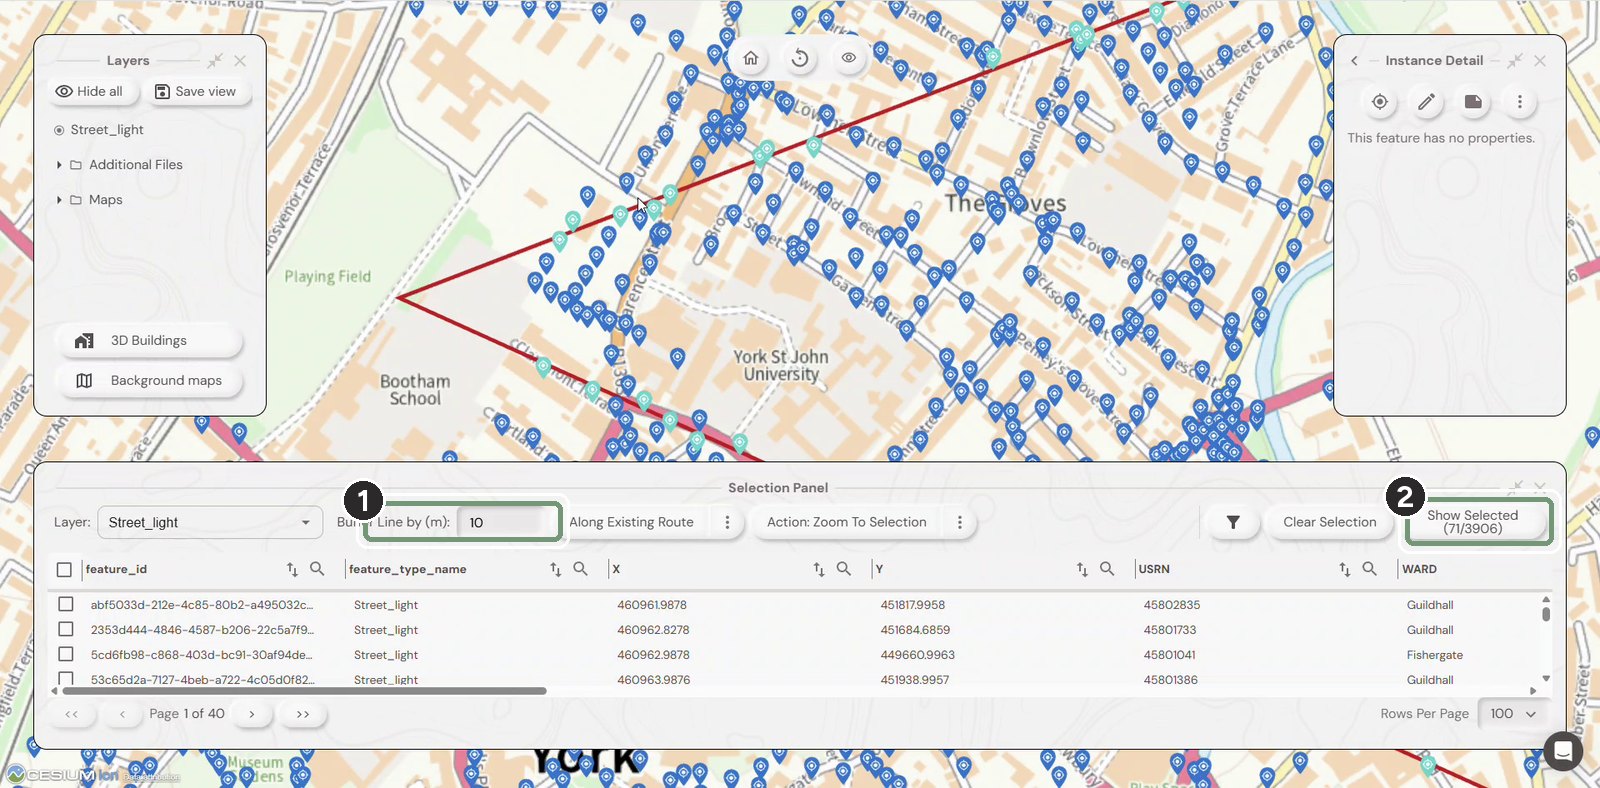
Task: Click Along Existing Route button
Action: [x=632, y=522]
